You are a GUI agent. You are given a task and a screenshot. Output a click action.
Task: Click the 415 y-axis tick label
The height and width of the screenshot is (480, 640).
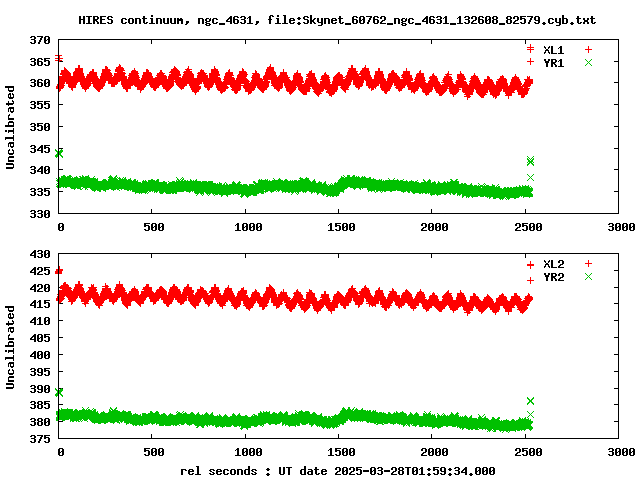(40, 304)
